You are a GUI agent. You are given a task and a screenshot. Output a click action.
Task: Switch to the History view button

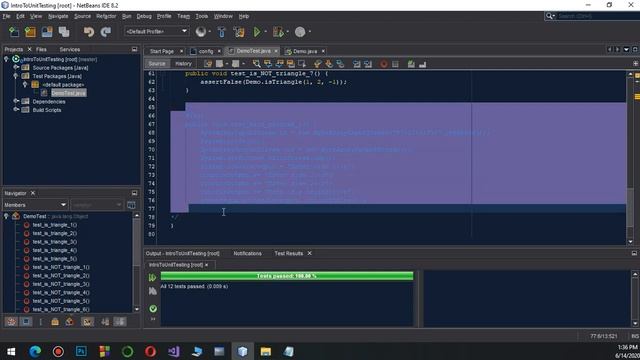coord(183,64)
